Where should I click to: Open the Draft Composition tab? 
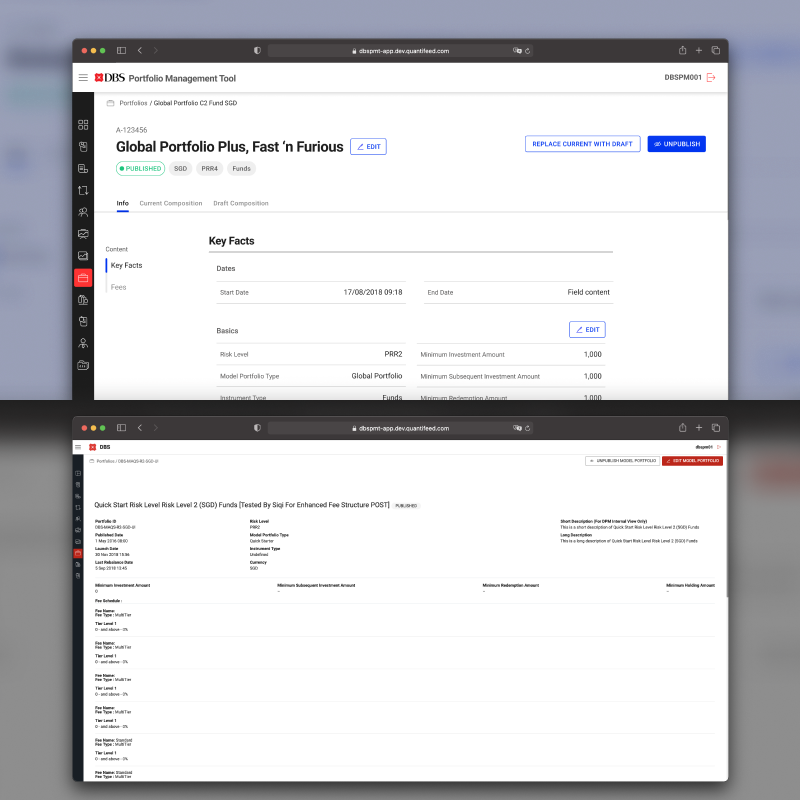point(241,203)
